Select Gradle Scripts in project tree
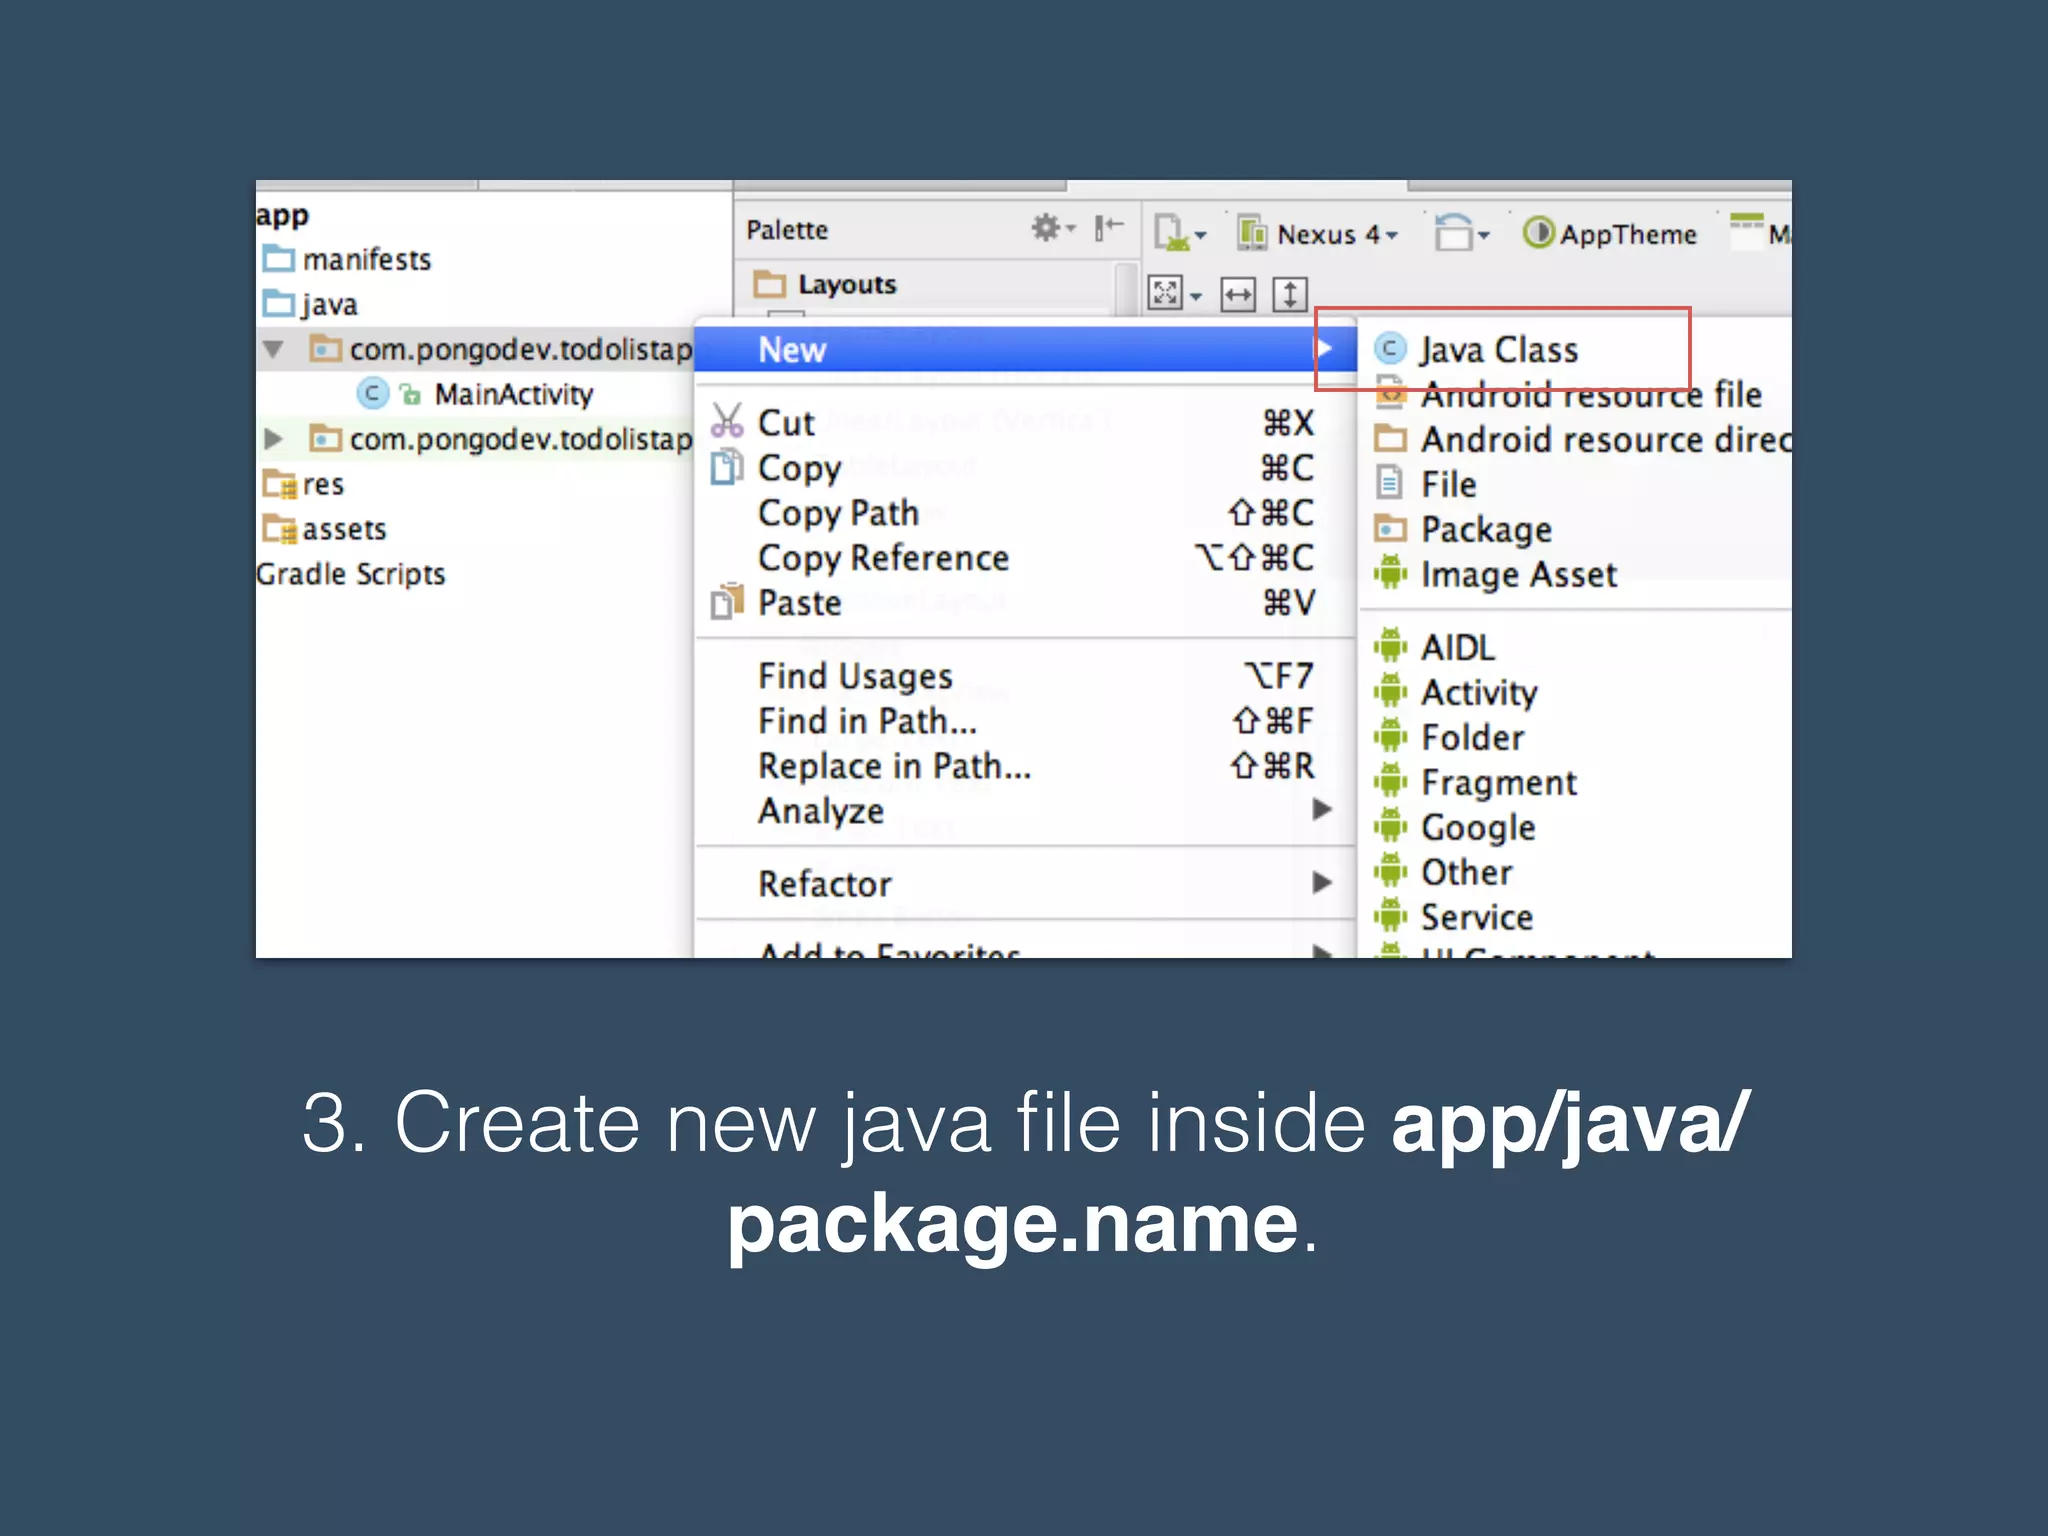This screenshot has height=1536, width=2048. pos(351,574)
